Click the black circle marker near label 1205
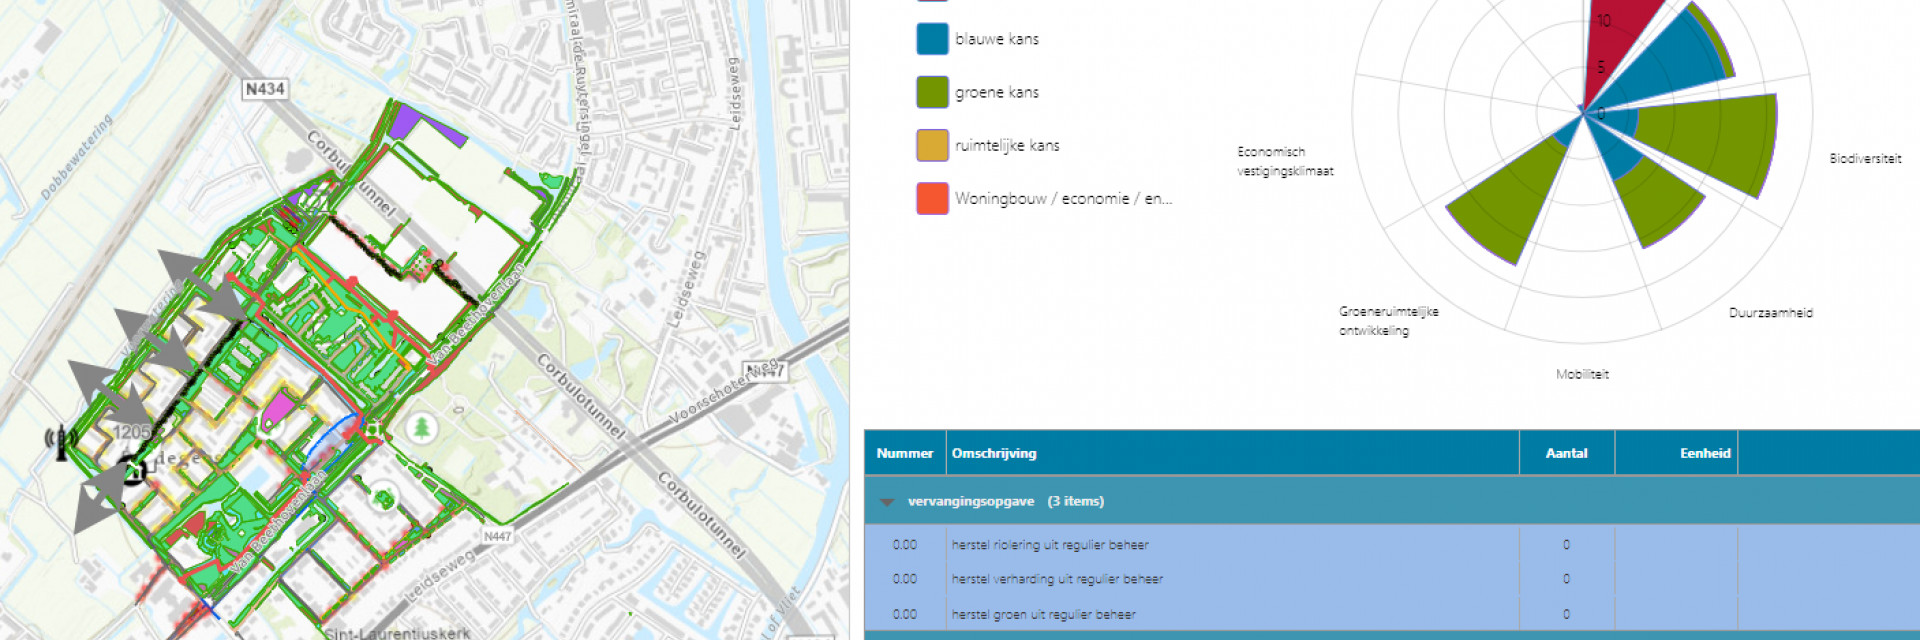 click(x=131, y=469)
